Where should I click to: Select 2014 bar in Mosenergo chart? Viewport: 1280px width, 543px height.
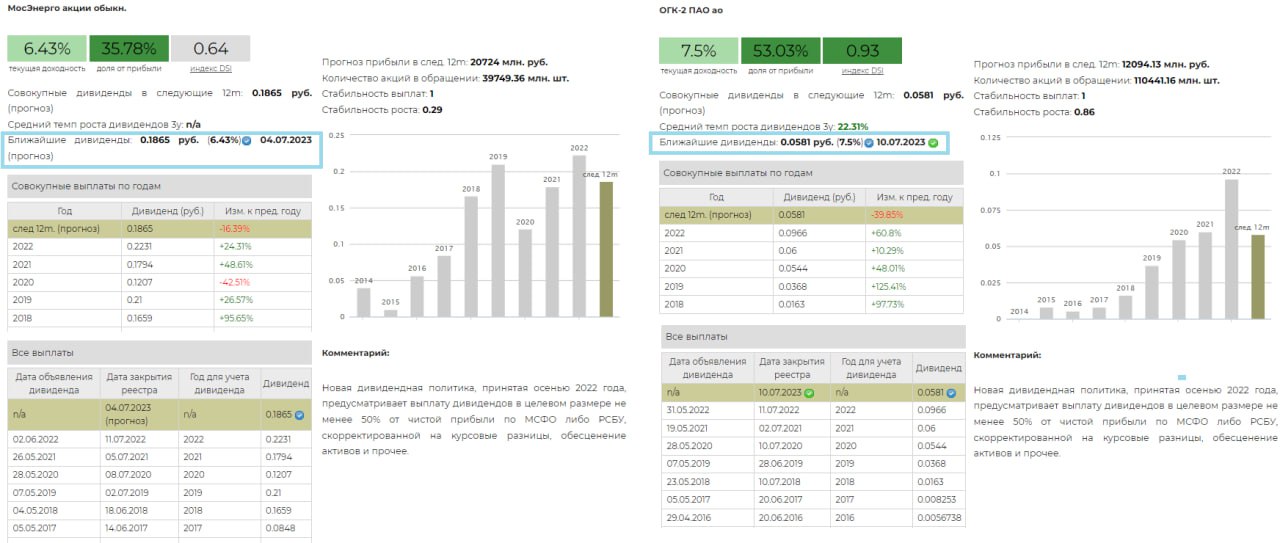pos(363,302)
